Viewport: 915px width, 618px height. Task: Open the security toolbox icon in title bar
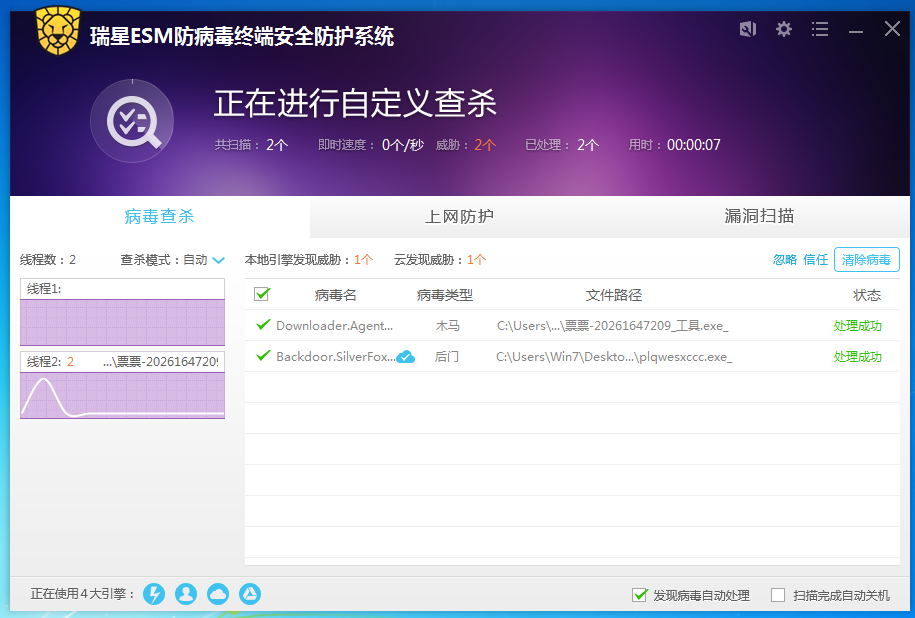(x=747, y=29)
